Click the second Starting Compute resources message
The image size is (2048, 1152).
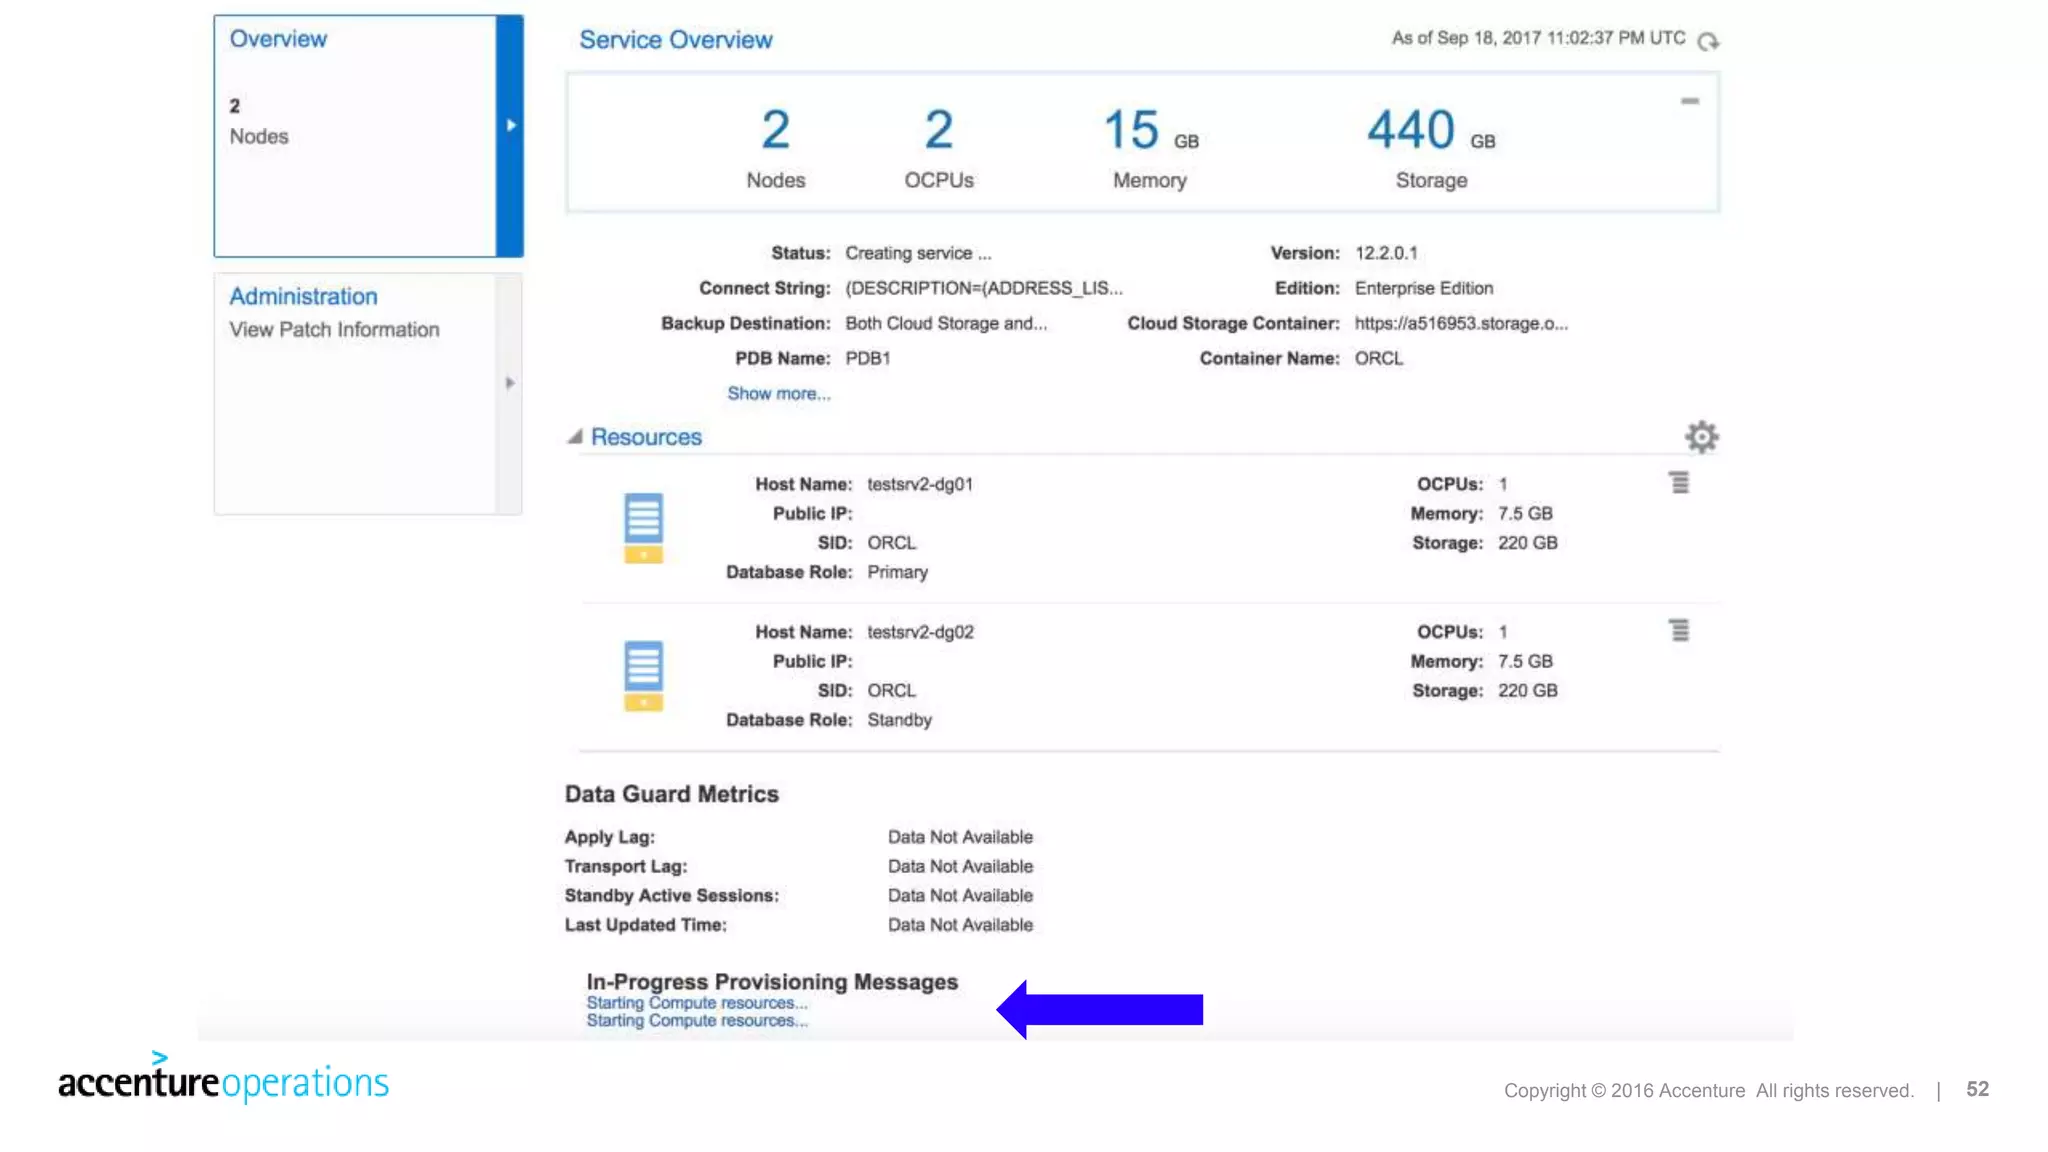(x=696, y=1021)
